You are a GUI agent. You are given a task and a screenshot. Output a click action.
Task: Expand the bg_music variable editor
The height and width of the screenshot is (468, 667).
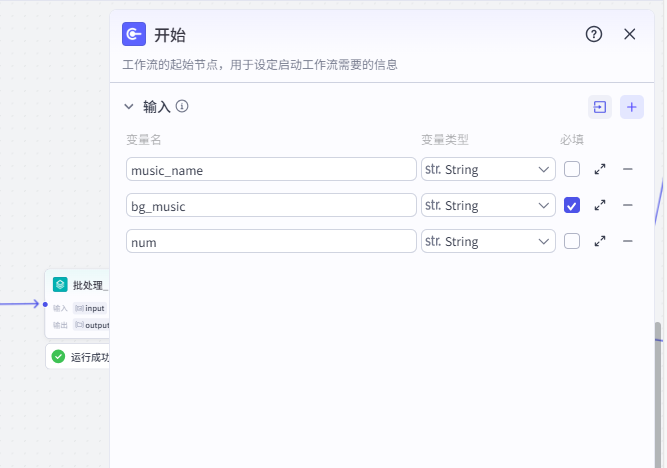pos(600,205)
